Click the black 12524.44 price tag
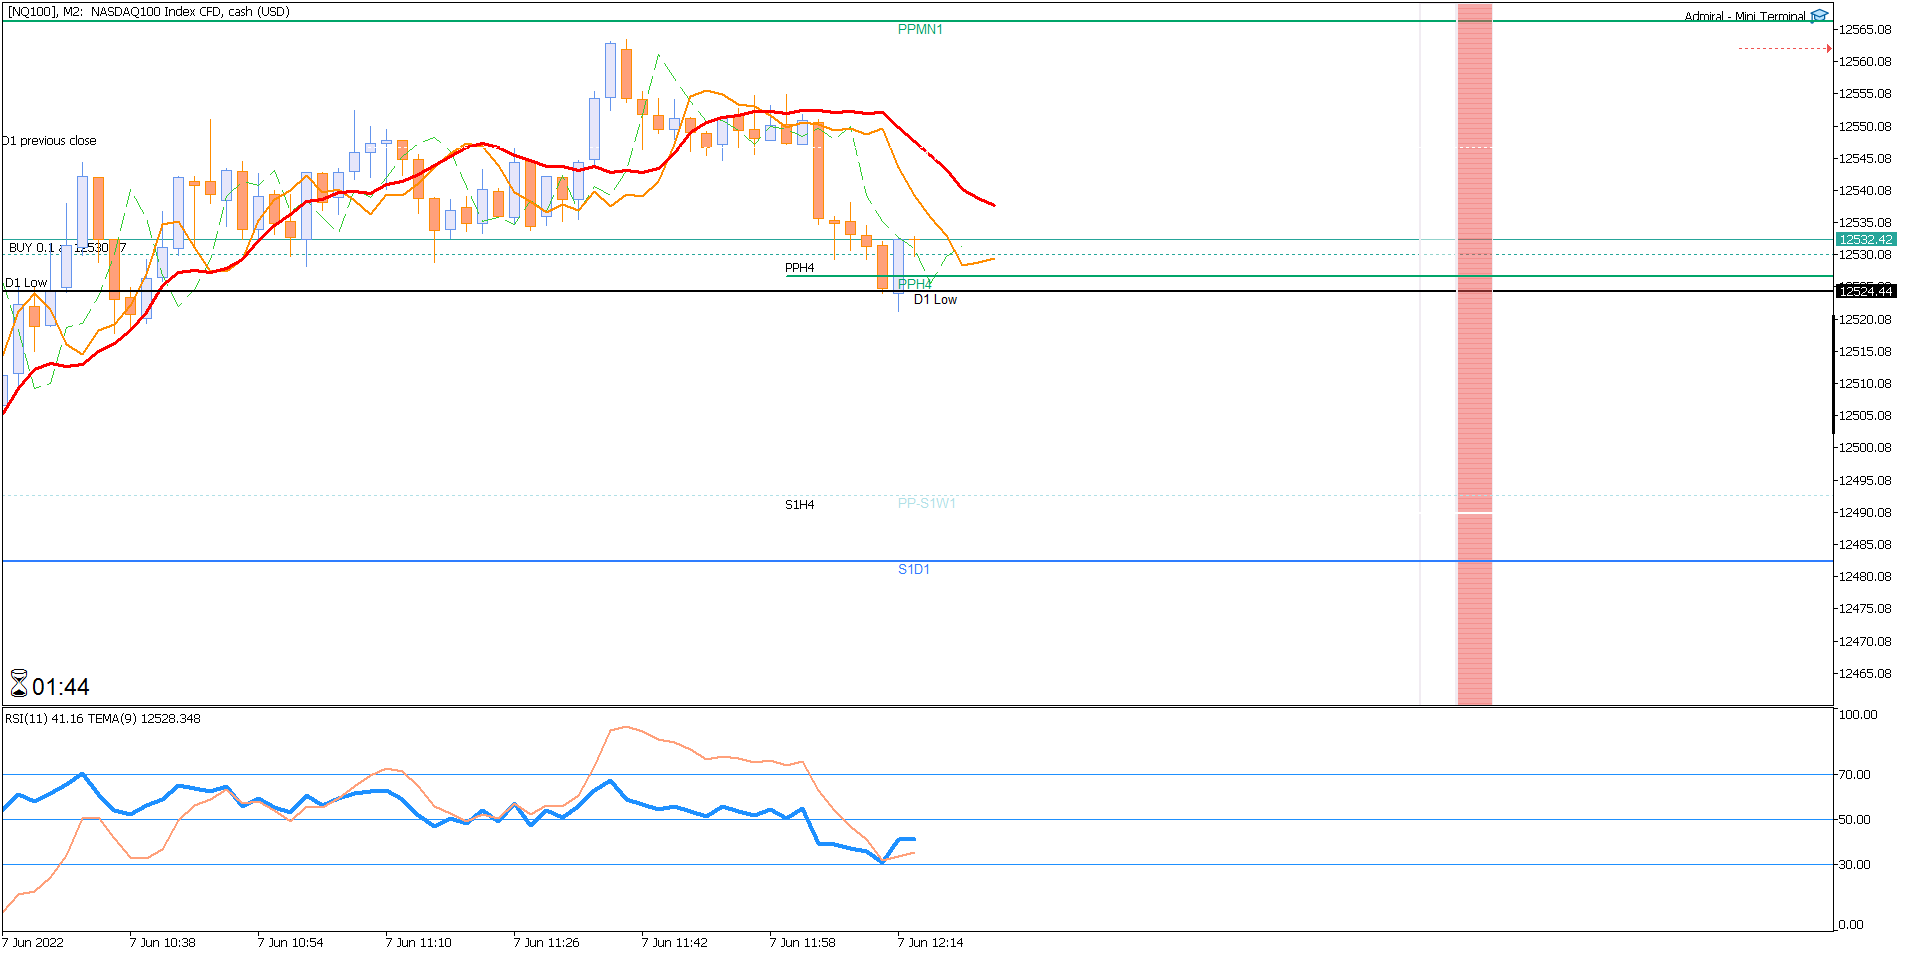Screen dimensions: 1910x955 [1866, 291]
